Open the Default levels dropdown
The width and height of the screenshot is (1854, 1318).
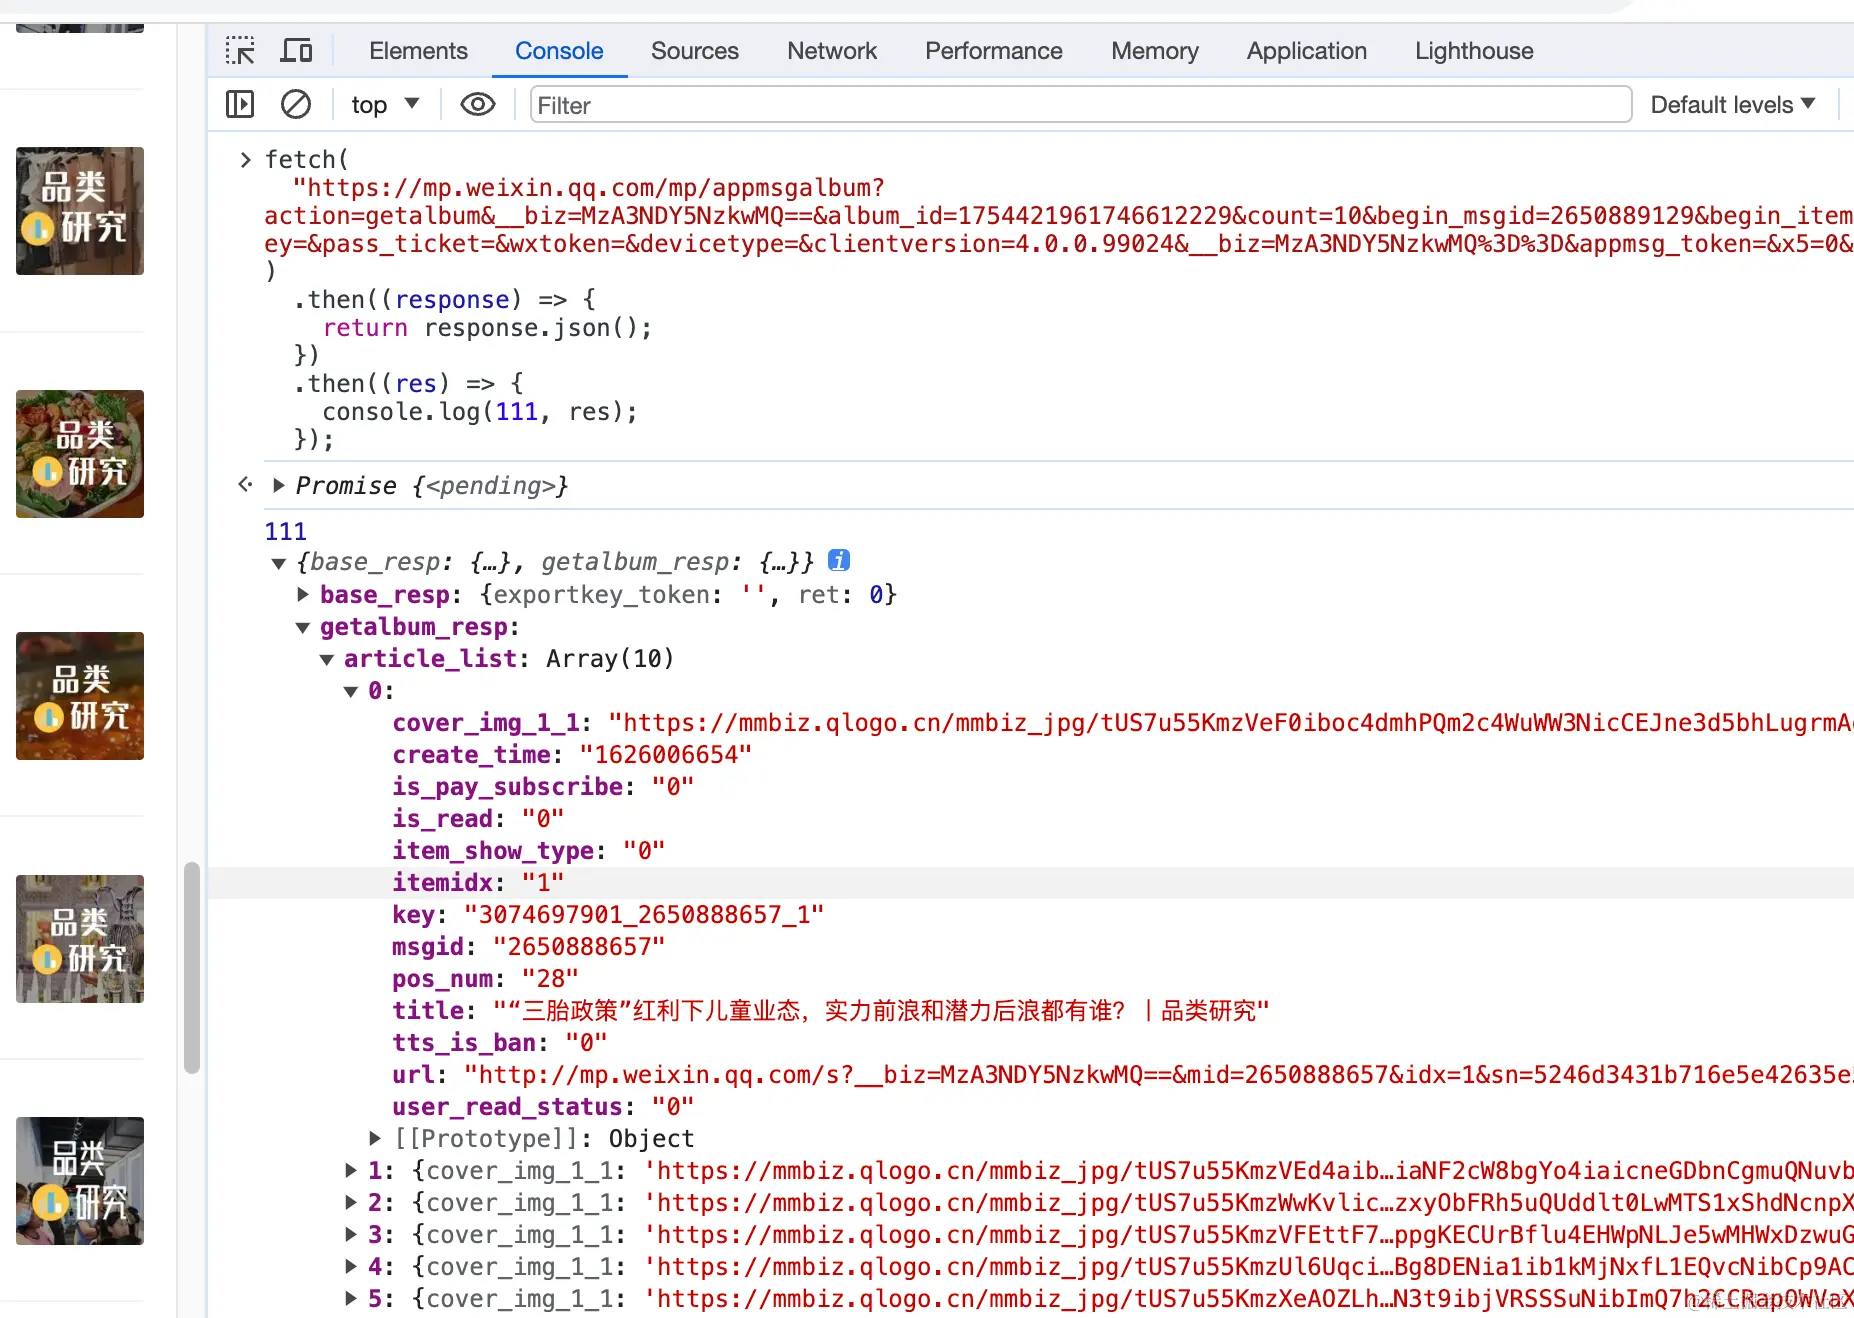tap(1733, 105)
